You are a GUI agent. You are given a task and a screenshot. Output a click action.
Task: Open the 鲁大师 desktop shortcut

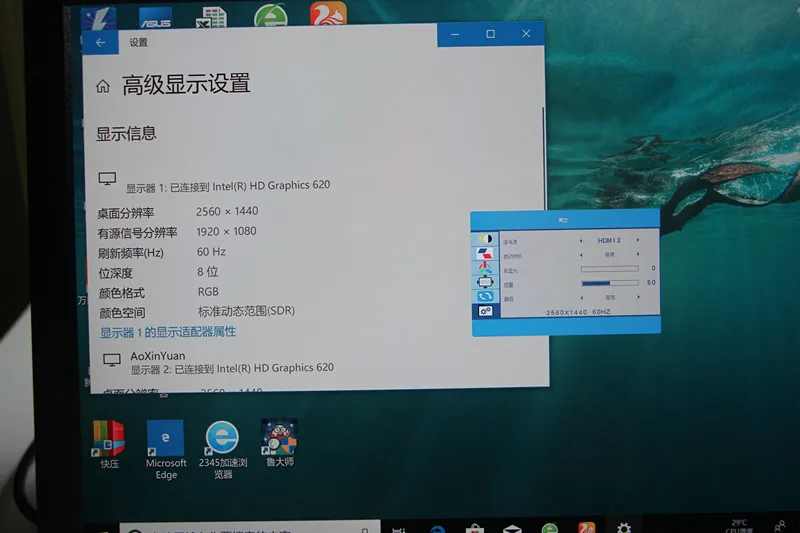(279, 443)
